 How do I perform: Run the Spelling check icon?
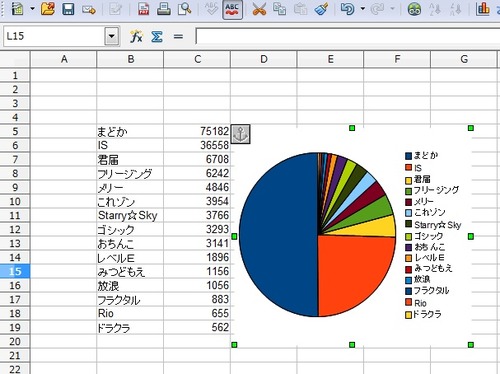coord(211,9)
